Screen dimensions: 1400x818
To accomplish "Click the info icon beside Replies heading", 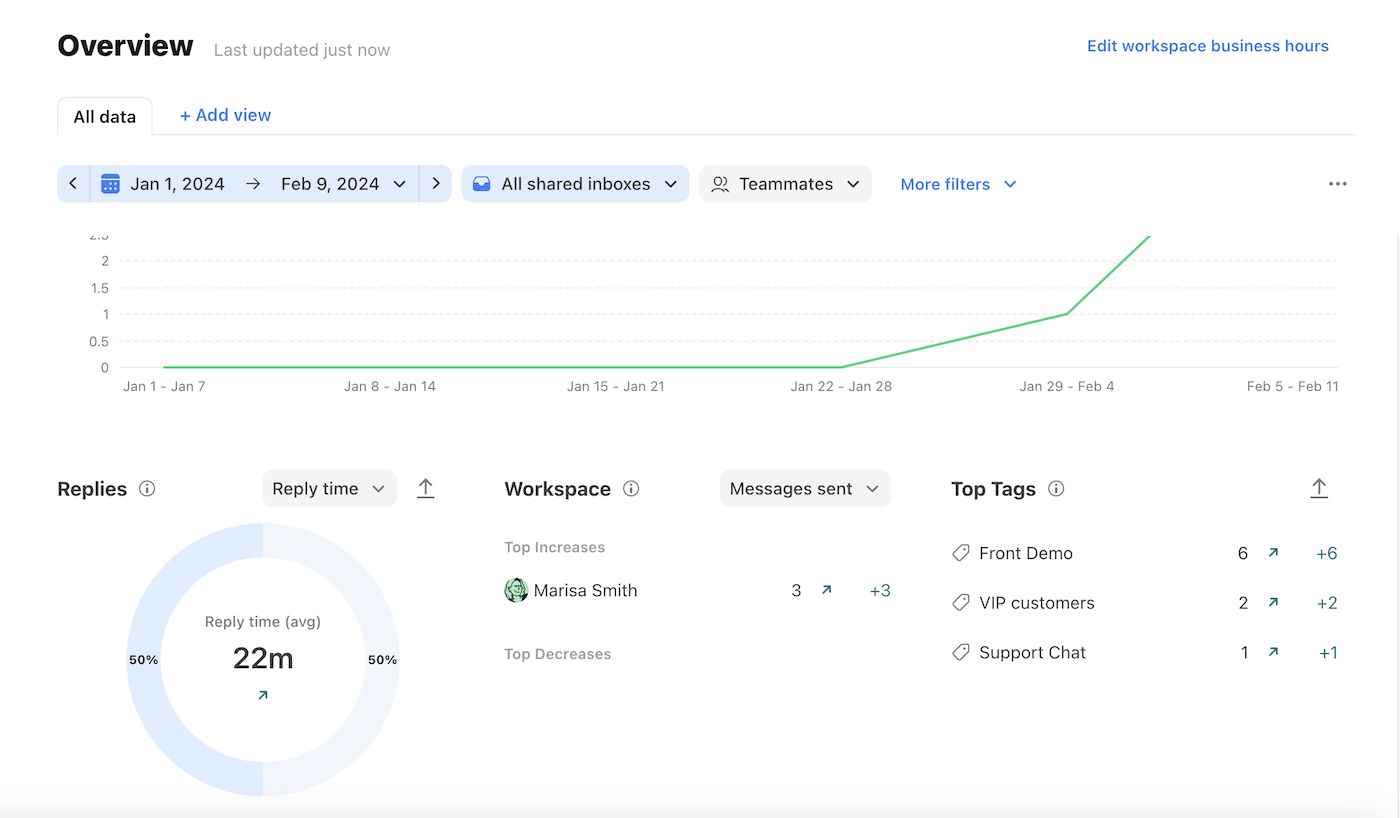I will pyautogui.click(x=147, y=489).
